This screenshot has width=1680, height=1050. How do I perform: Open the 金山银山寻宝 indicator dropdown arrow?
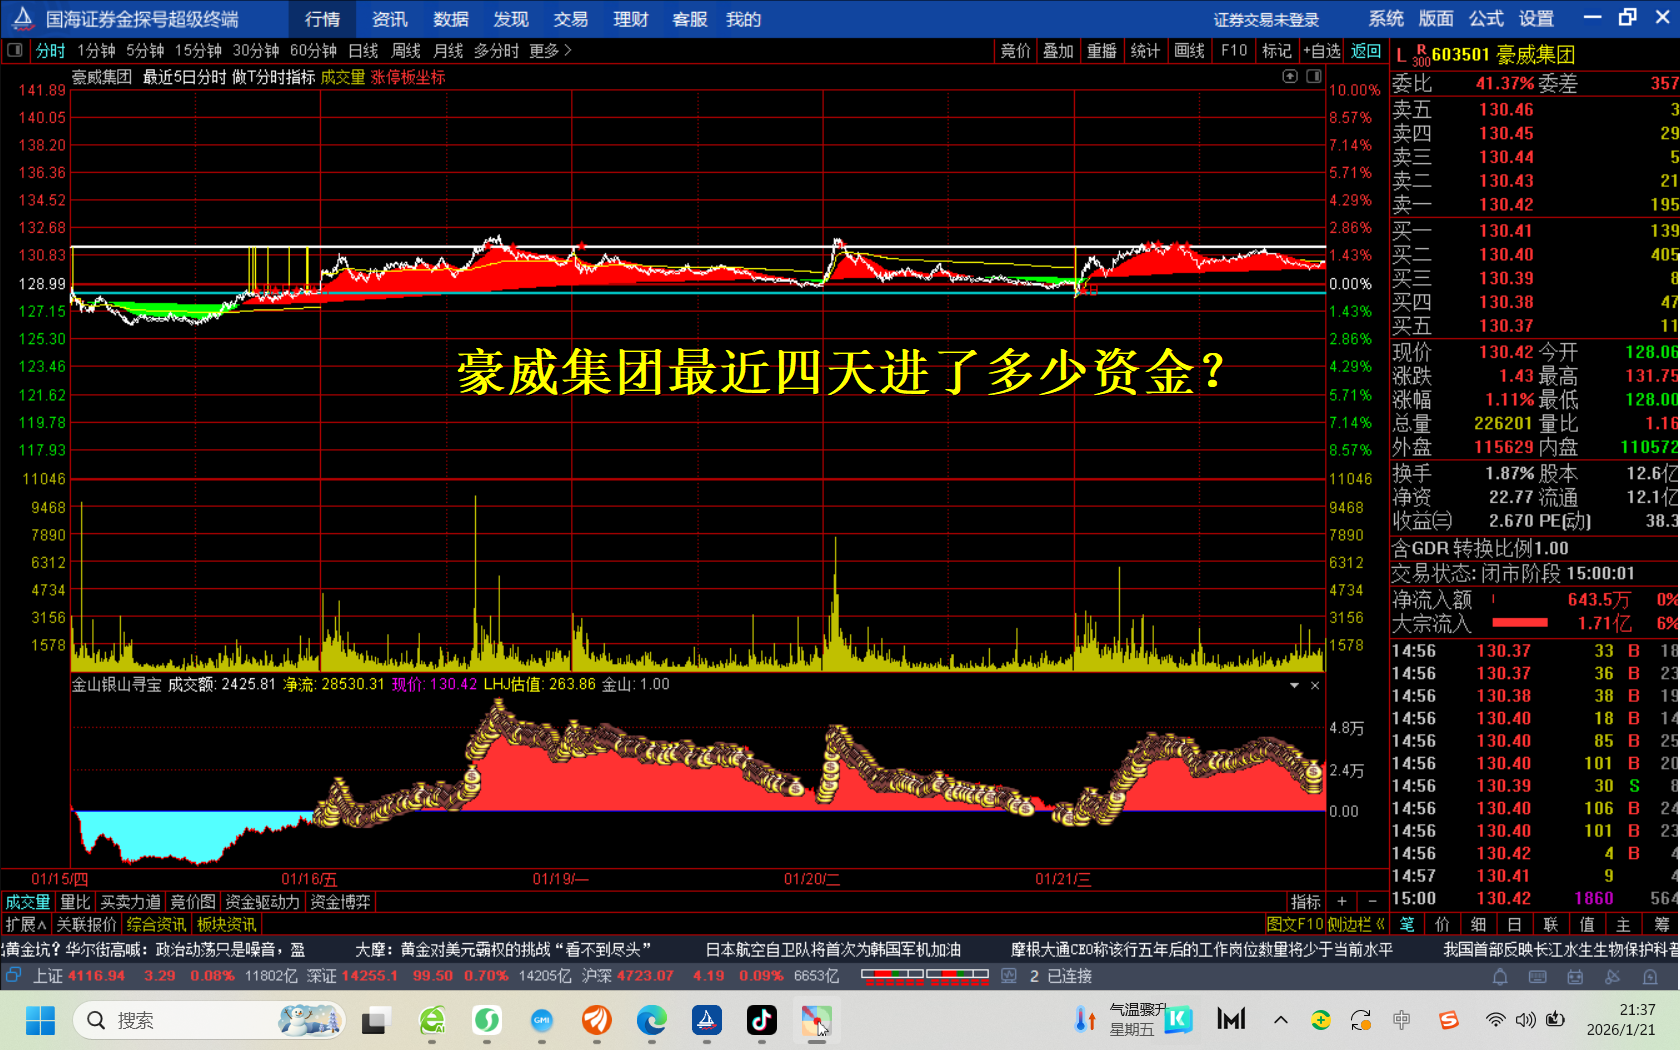click(x=1294, y=685)
